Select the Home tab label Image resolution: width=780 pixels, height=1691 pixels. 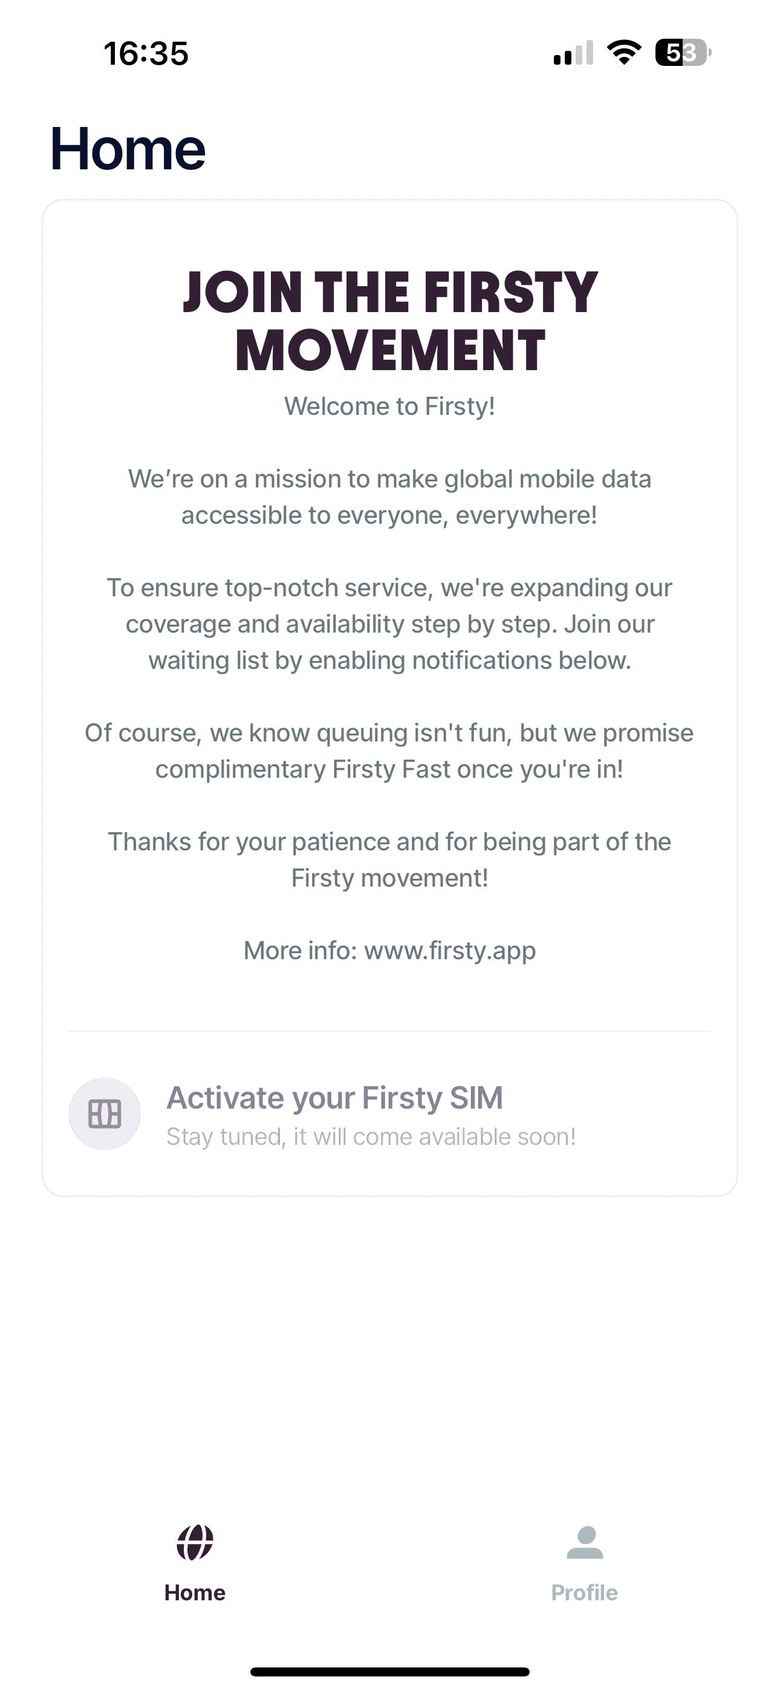pyautogui.click(x=195, y=1592)
